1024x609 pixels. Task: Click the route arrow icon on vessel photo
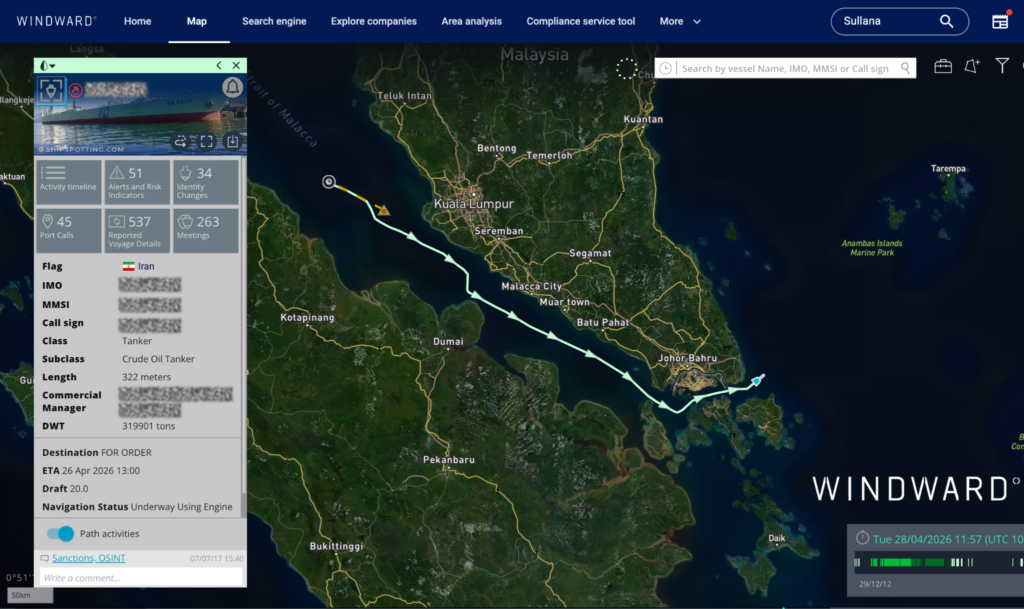181,141
